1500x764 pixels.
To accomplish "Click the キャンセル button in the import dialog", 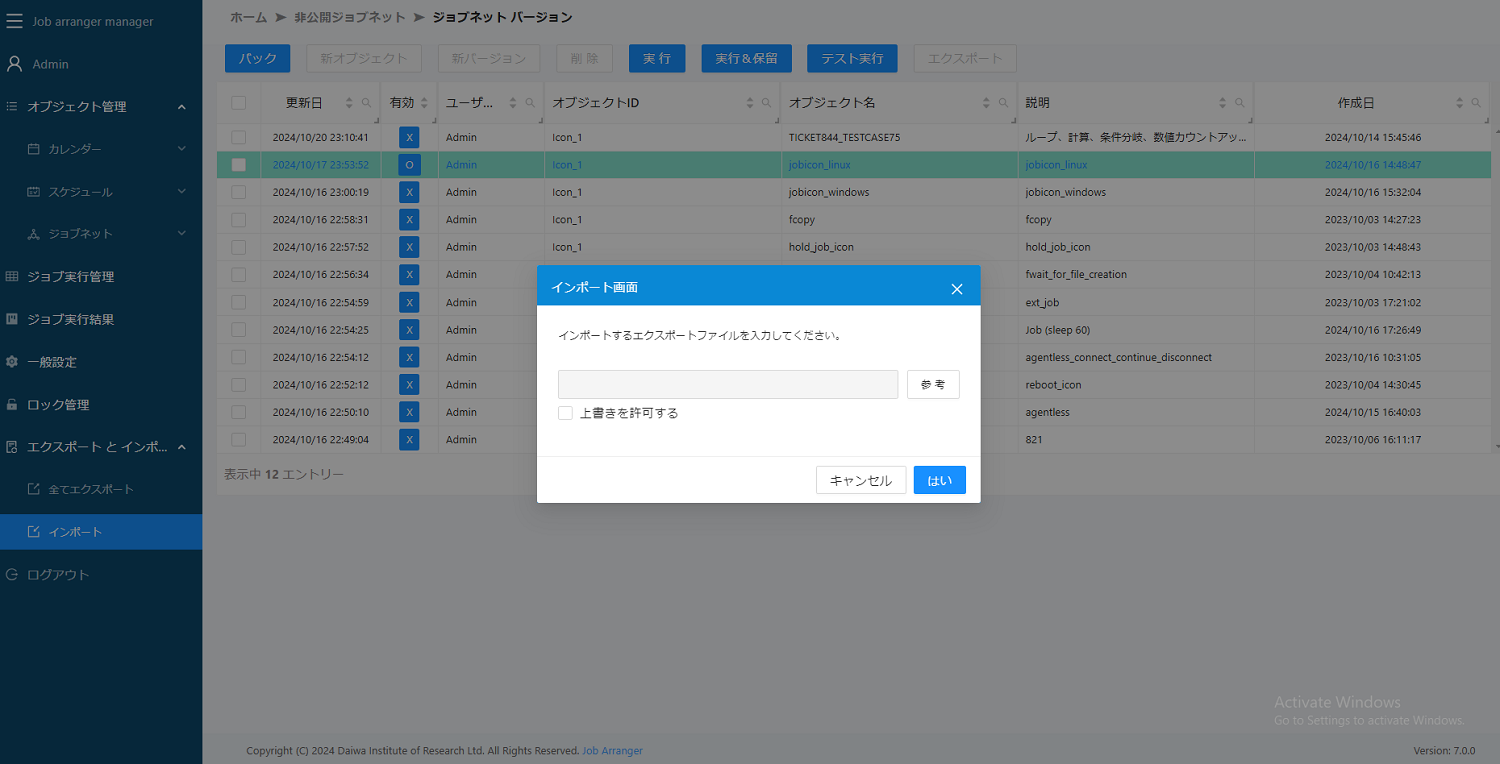I will pyautogui.click(x=860, y=480).
